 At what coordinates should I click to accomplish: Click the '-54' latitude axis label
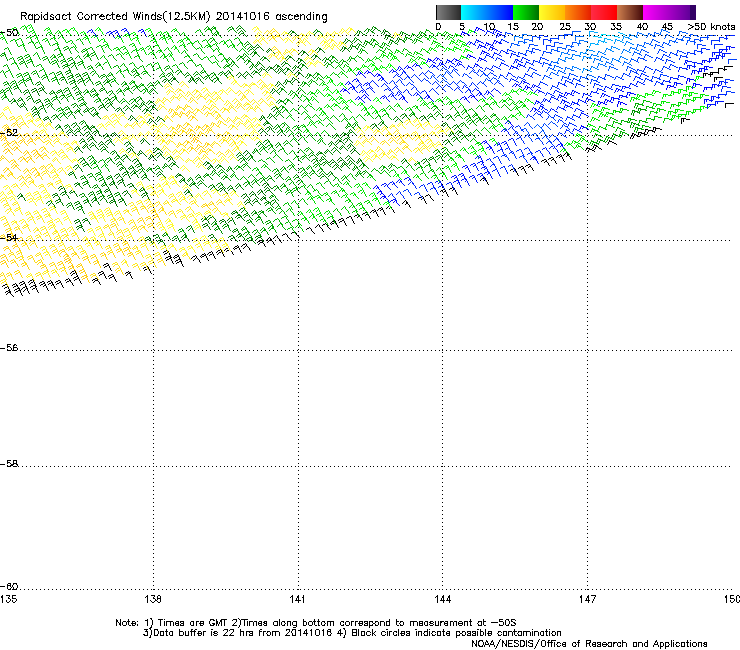pyautogui.click(x=9, y=237)
